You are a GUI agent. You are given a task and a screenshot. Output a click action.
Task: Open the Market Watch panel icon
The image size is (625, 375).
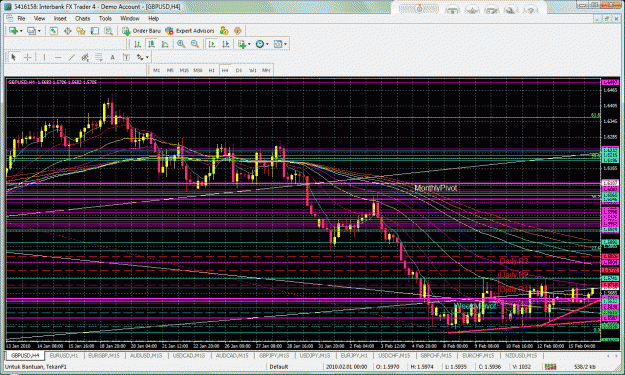point(53,31)
